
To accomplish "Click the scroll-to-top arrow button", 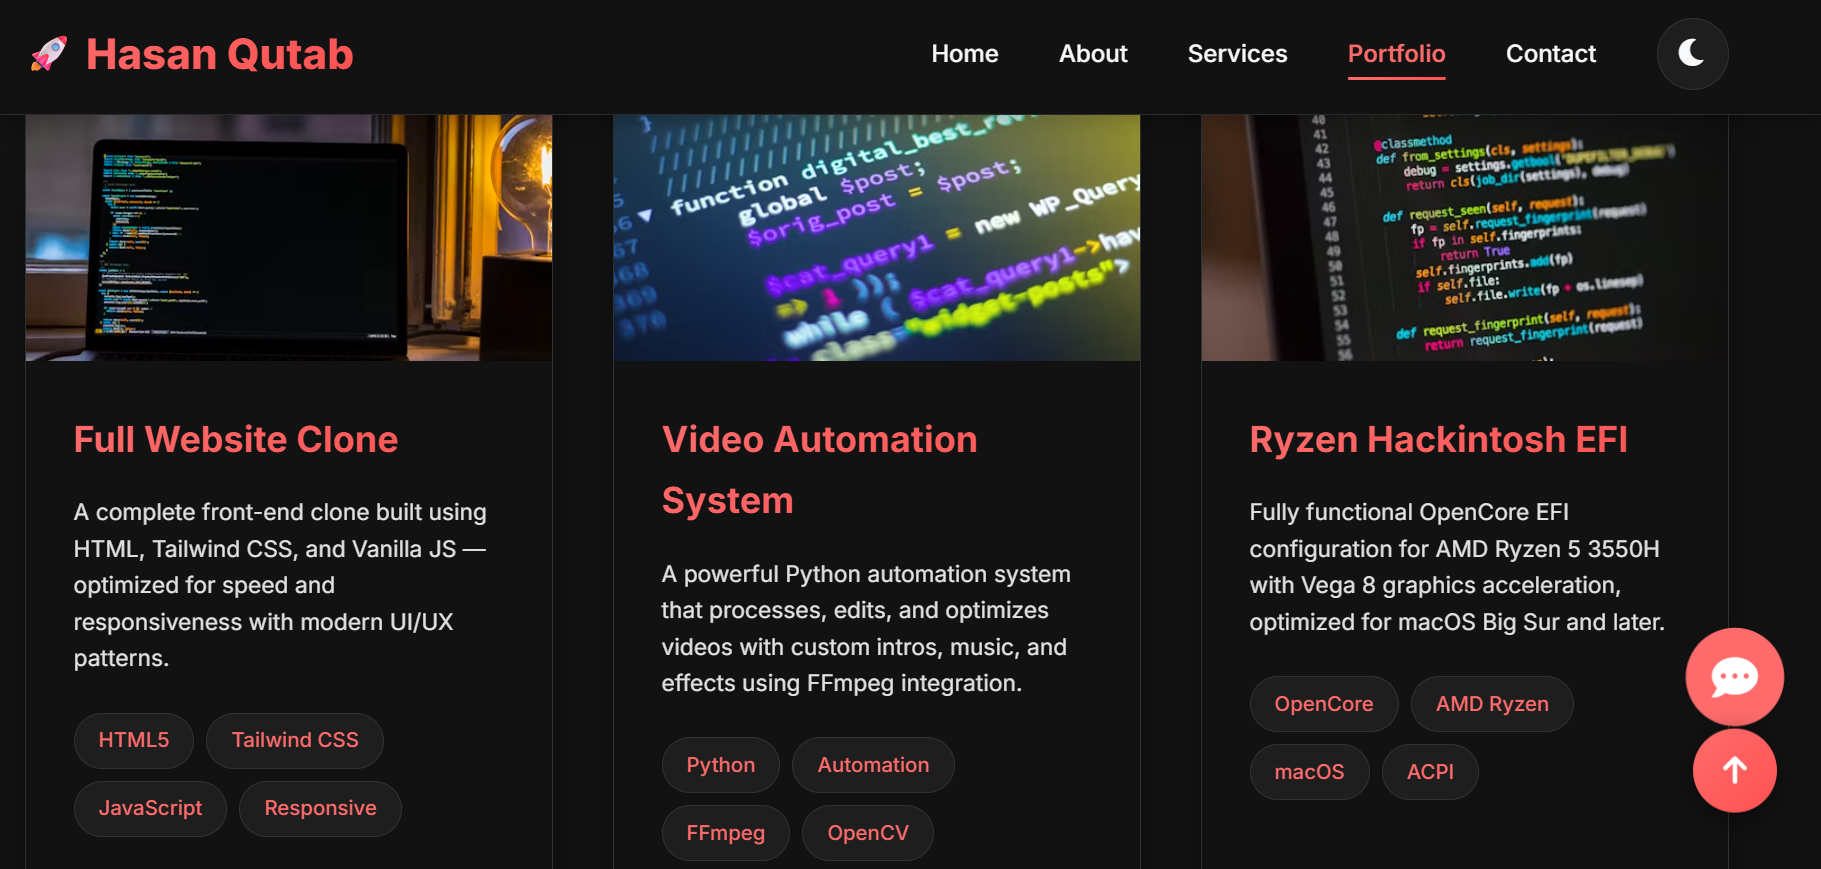I will click(1734, 770).
